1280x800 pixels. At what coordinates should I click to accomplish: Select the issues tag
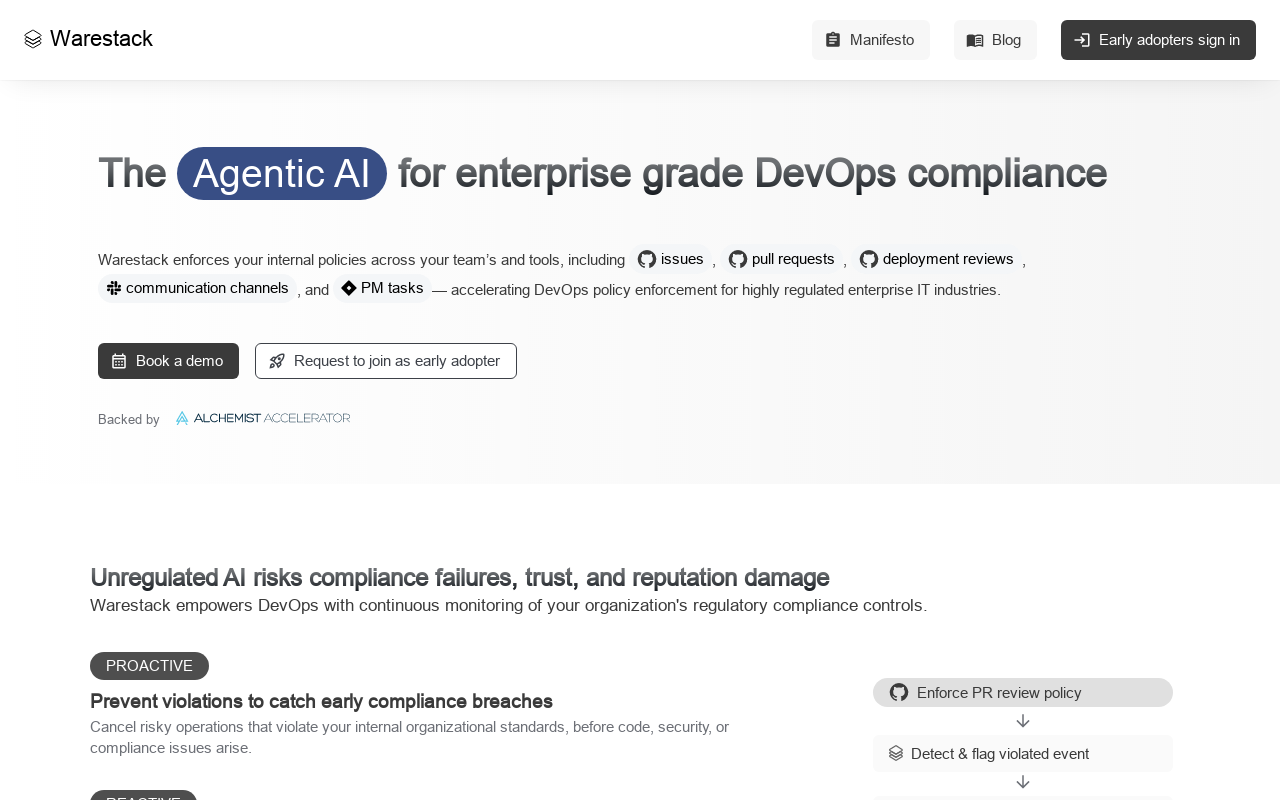(671, 259)
